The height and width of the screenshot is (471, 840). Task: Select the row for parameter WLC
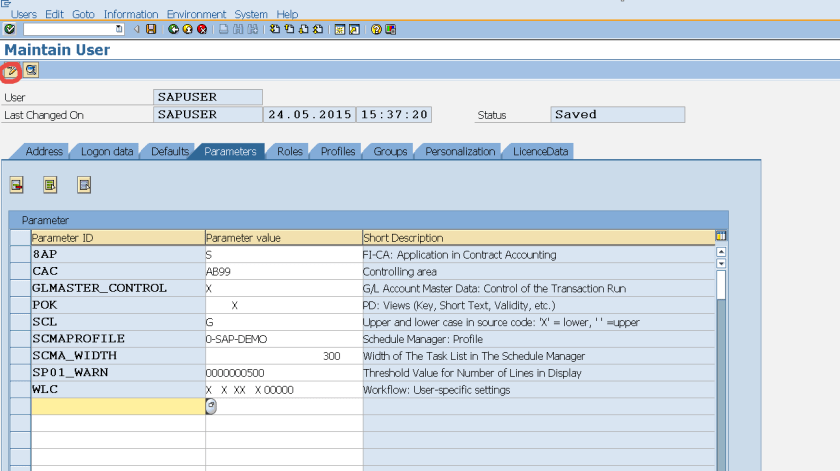pyautogui.click(x=20, y=389)
